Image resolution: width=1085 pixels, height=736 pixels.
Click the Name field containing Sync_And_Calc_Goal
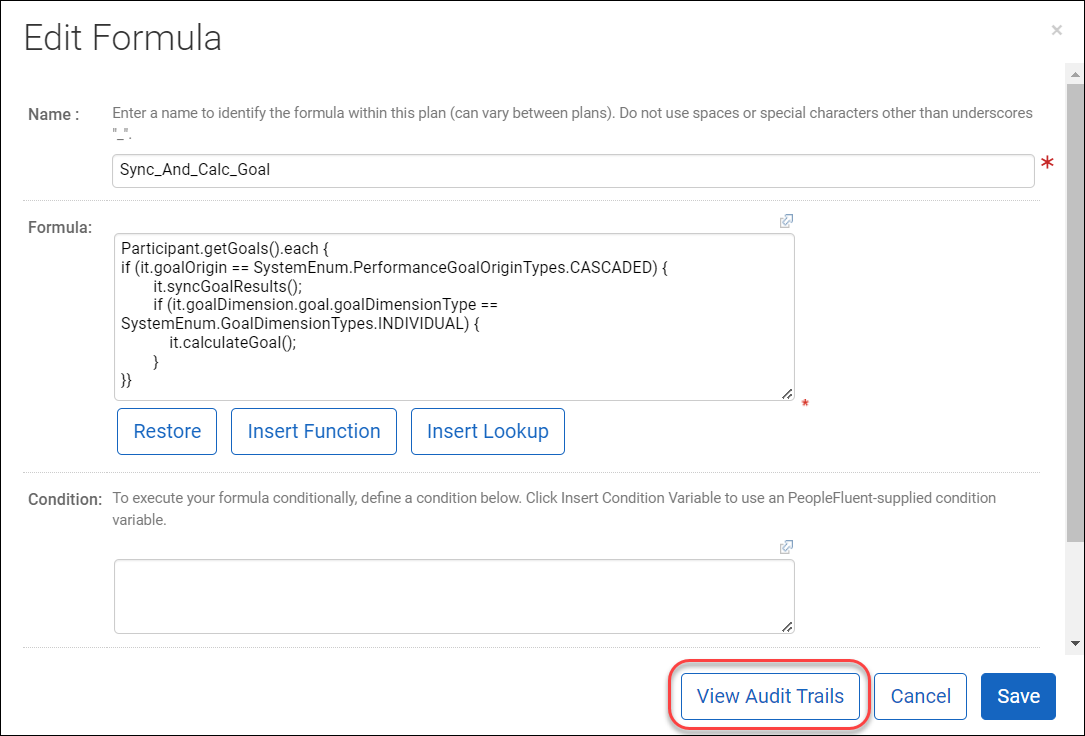573,170
